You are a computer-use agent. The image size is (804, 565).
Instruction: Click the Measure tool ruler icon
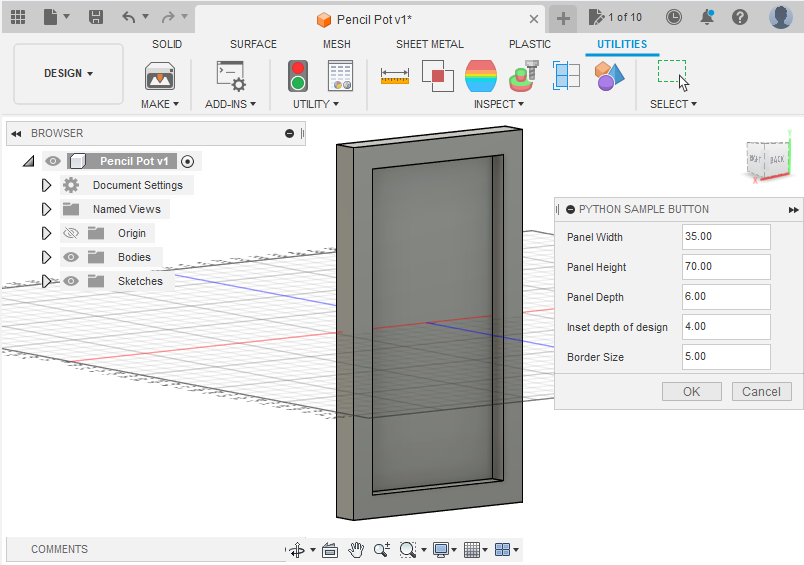tap(395, 75)
